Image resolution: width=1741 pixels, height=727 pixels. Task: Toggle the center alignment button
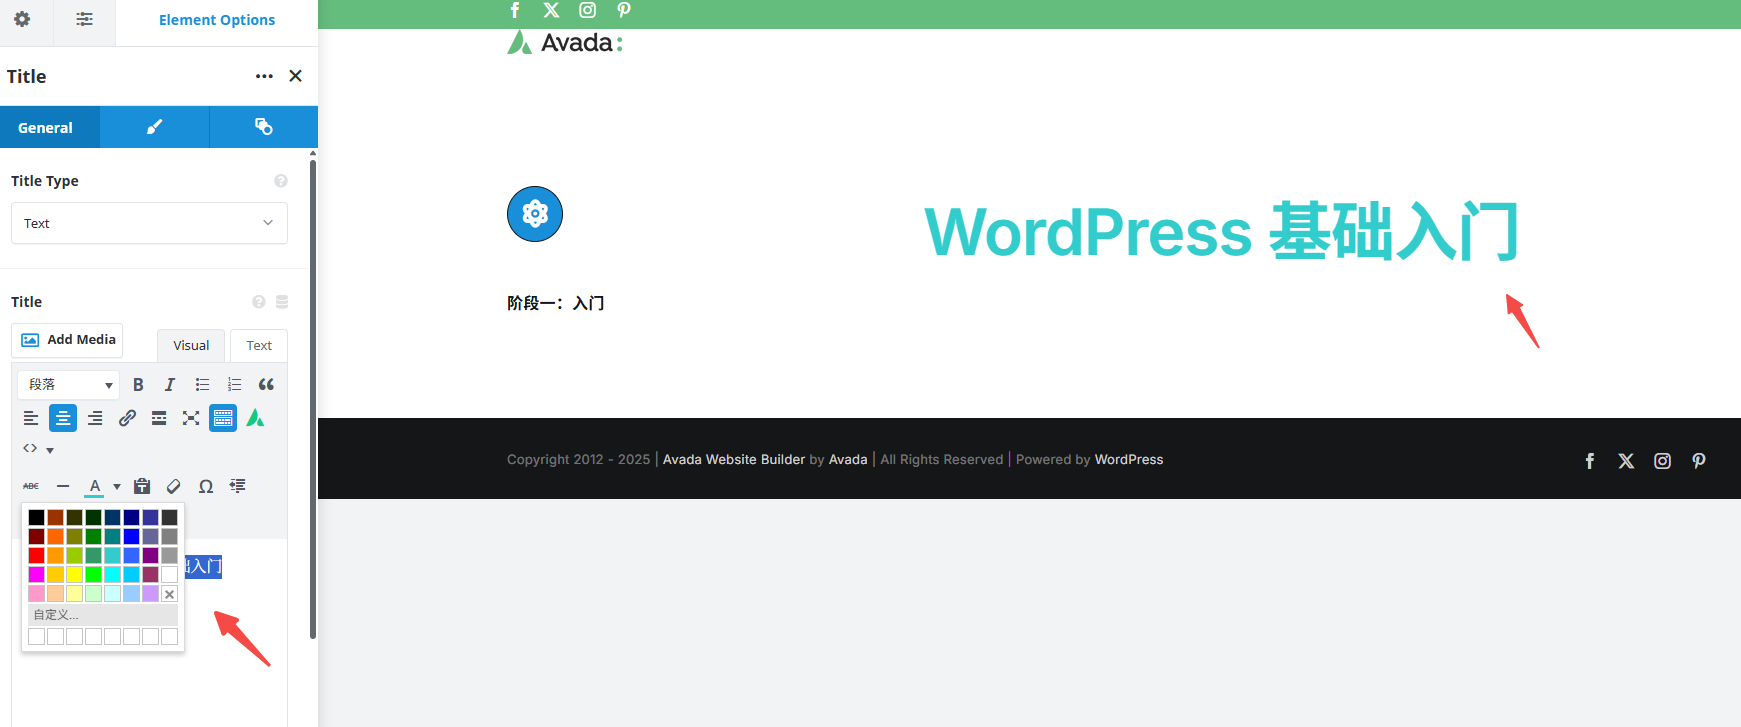pos(63,418)
